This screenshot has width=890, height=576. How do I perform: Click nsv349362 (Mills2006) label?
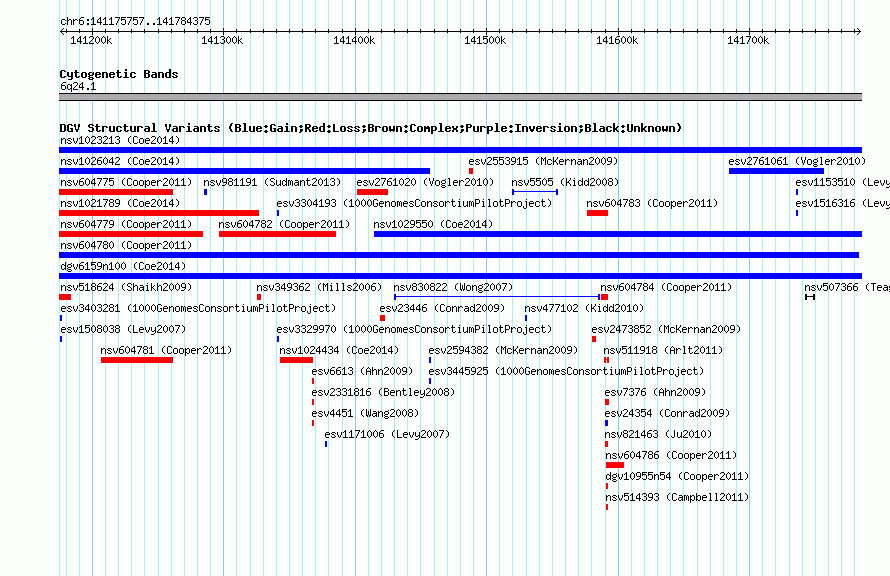coord(319,287)
